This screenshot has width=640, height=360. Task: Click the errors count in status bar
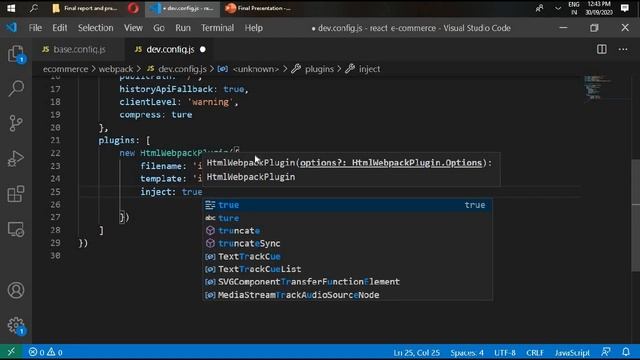pos(36,352)
